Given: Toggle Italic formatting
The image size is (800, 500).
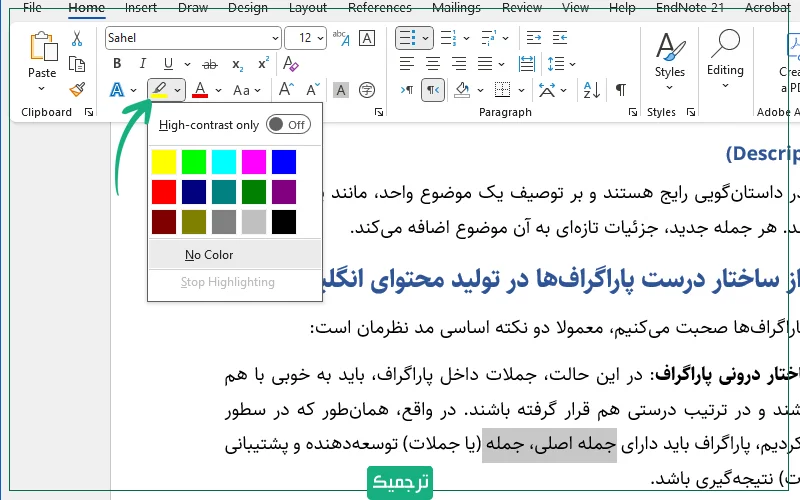Looking at the screenshot, I should (143, 64).
